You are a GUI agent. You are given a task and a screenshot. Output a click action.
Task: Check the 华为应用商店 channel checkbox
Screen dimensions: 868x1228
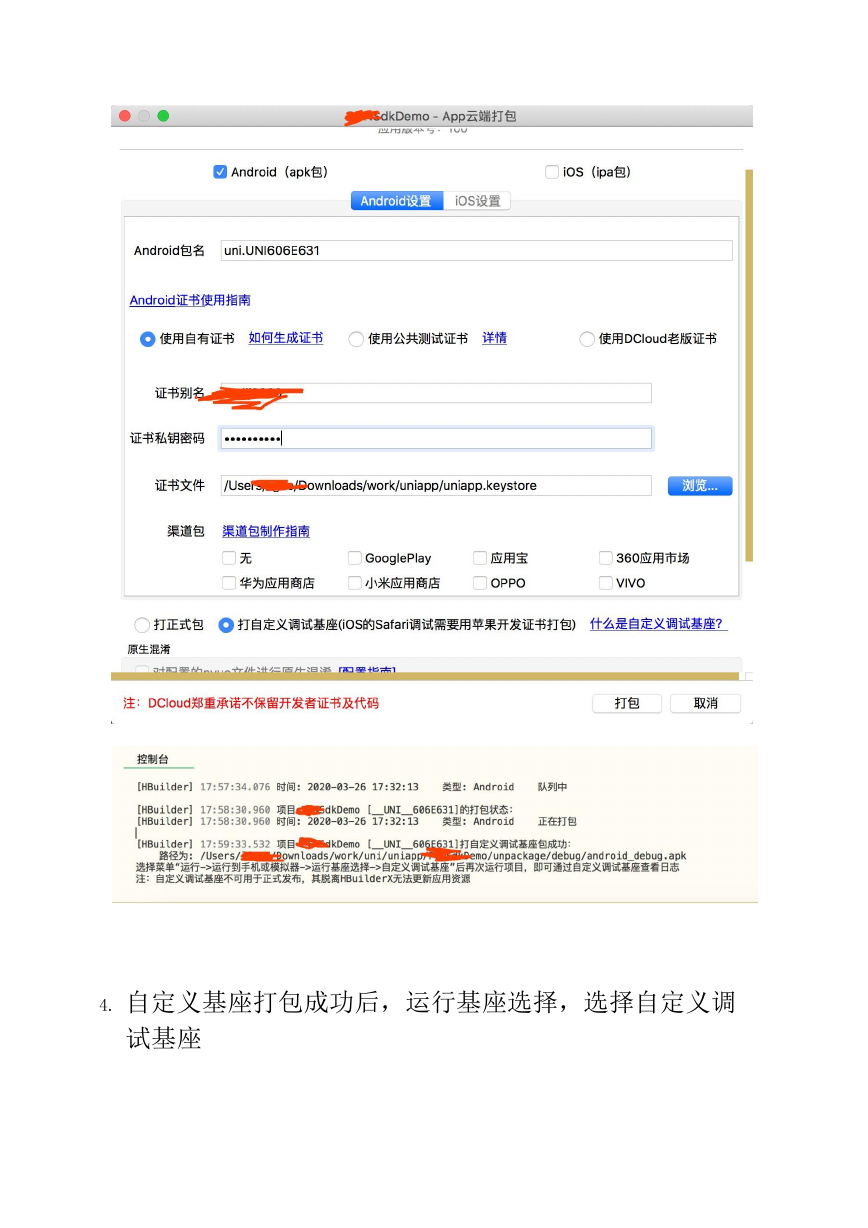pyautogui.click(x=229, y=583)
